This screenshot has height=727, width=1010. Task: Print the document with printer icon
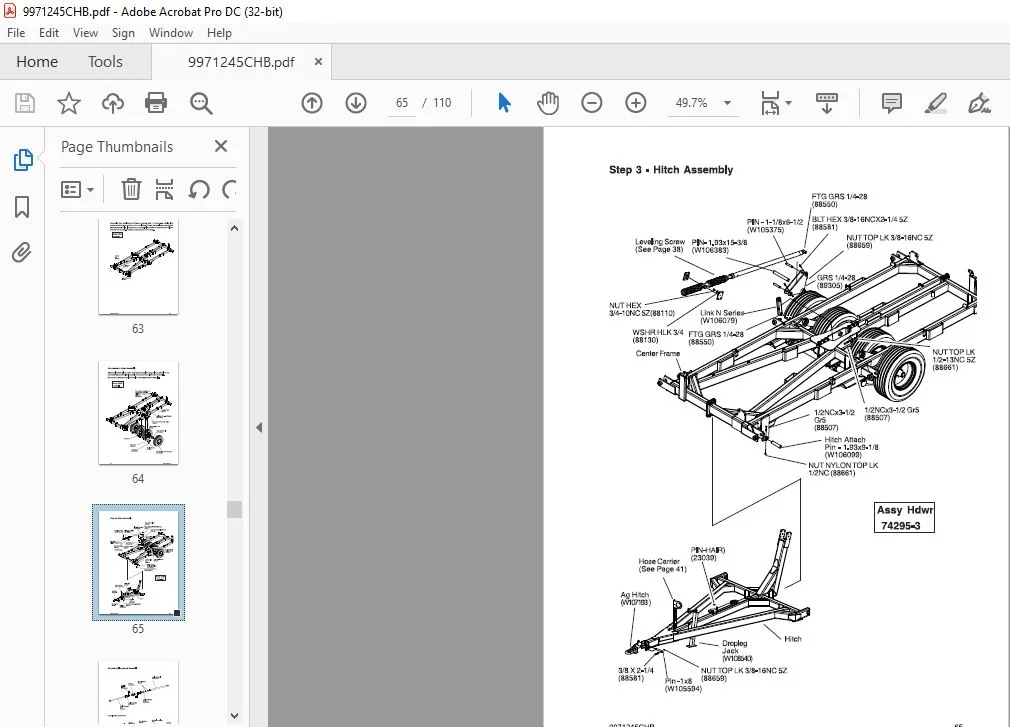coord(156,103)
